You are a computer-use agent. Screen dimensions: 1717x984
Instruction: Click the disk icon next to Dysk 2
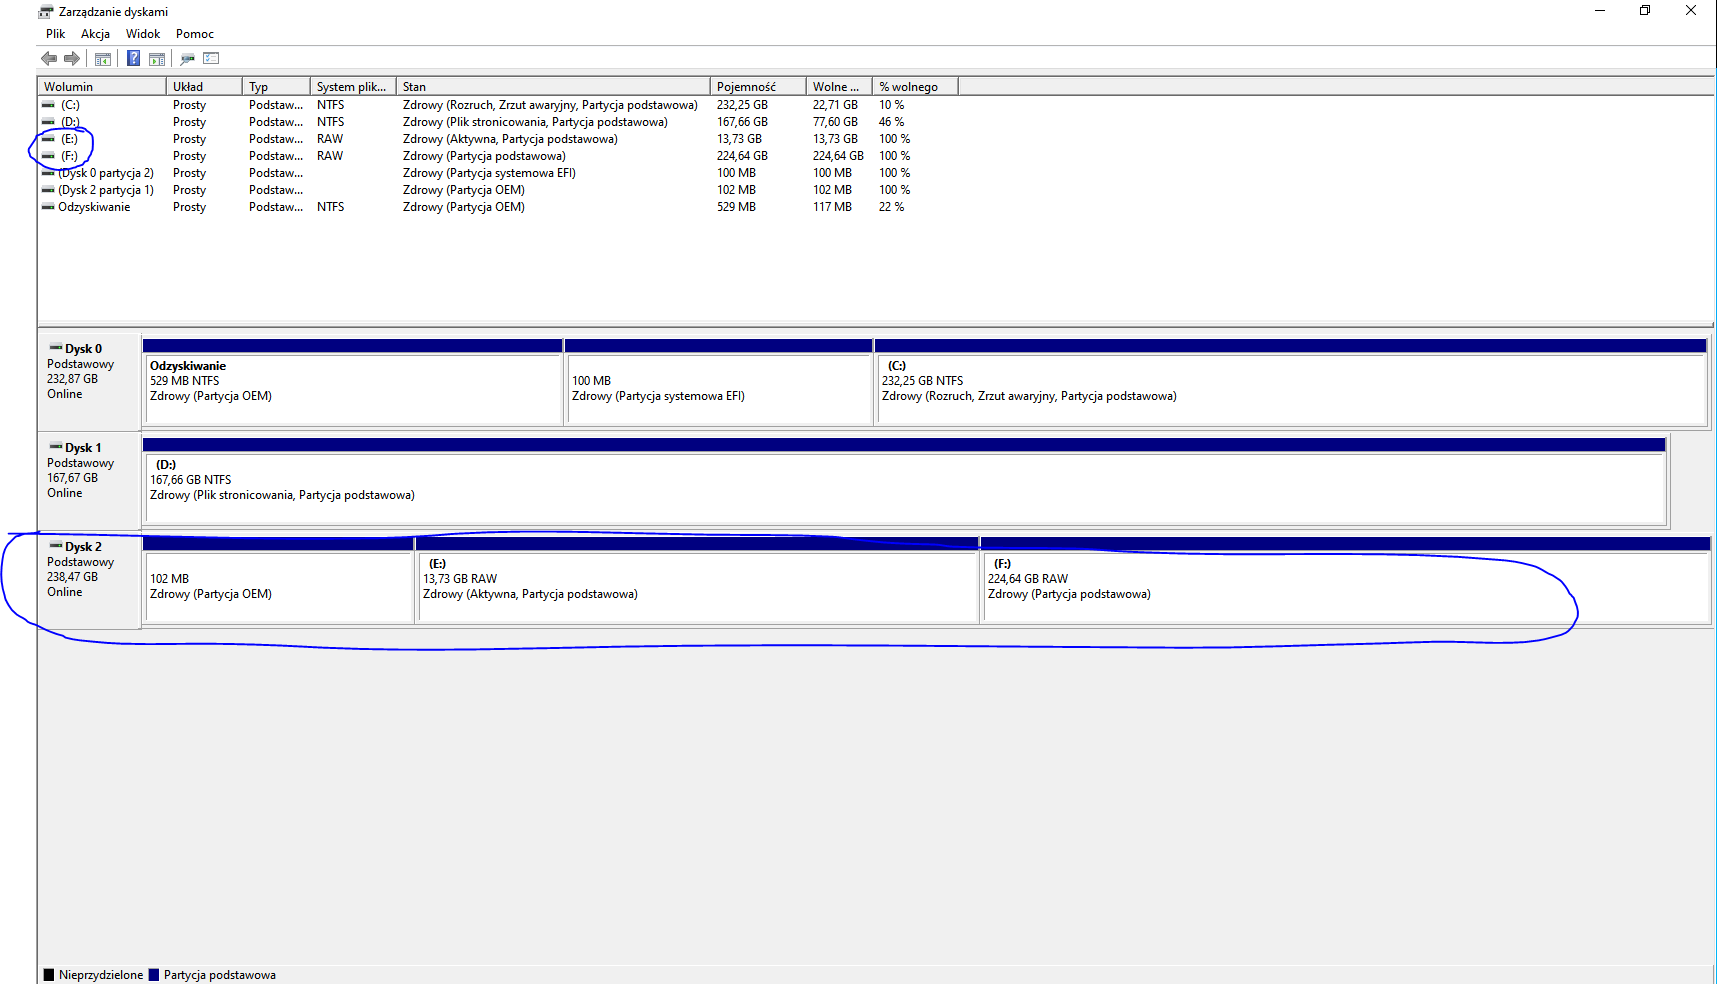coord(56,546)
